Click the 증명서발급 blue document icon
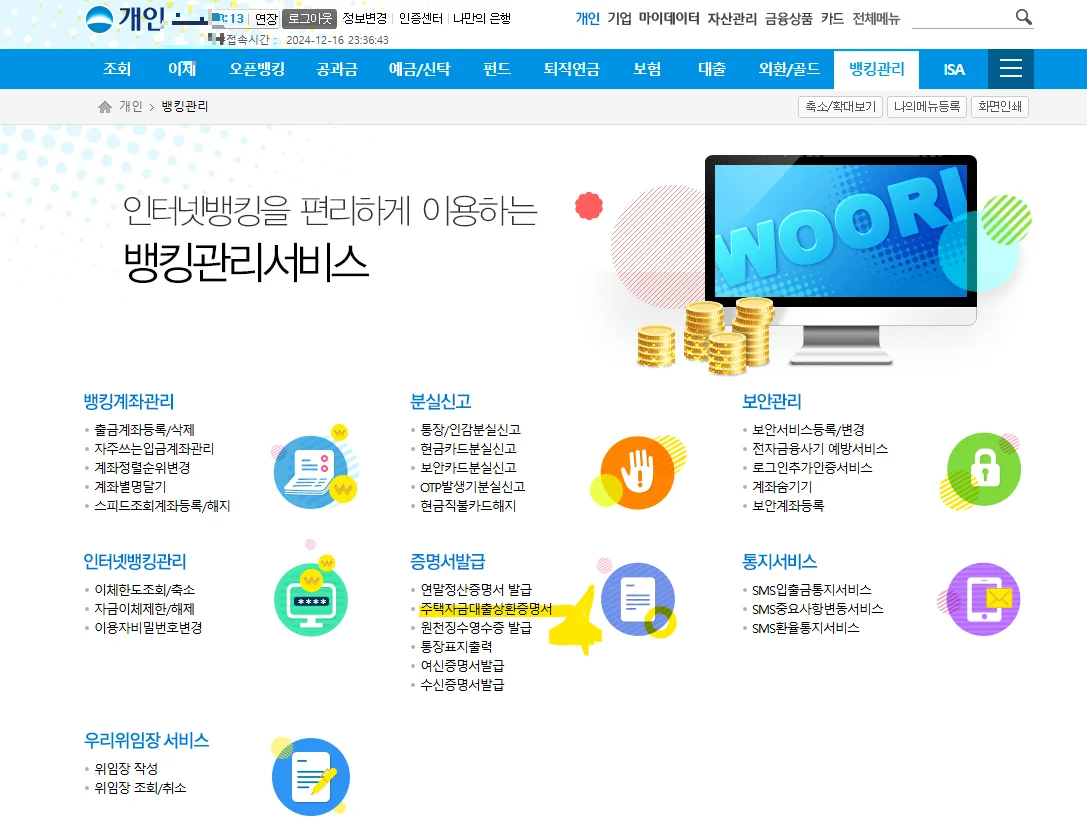Image resolution: width=1087 pixels, height=837 pixels. point(638,600)
